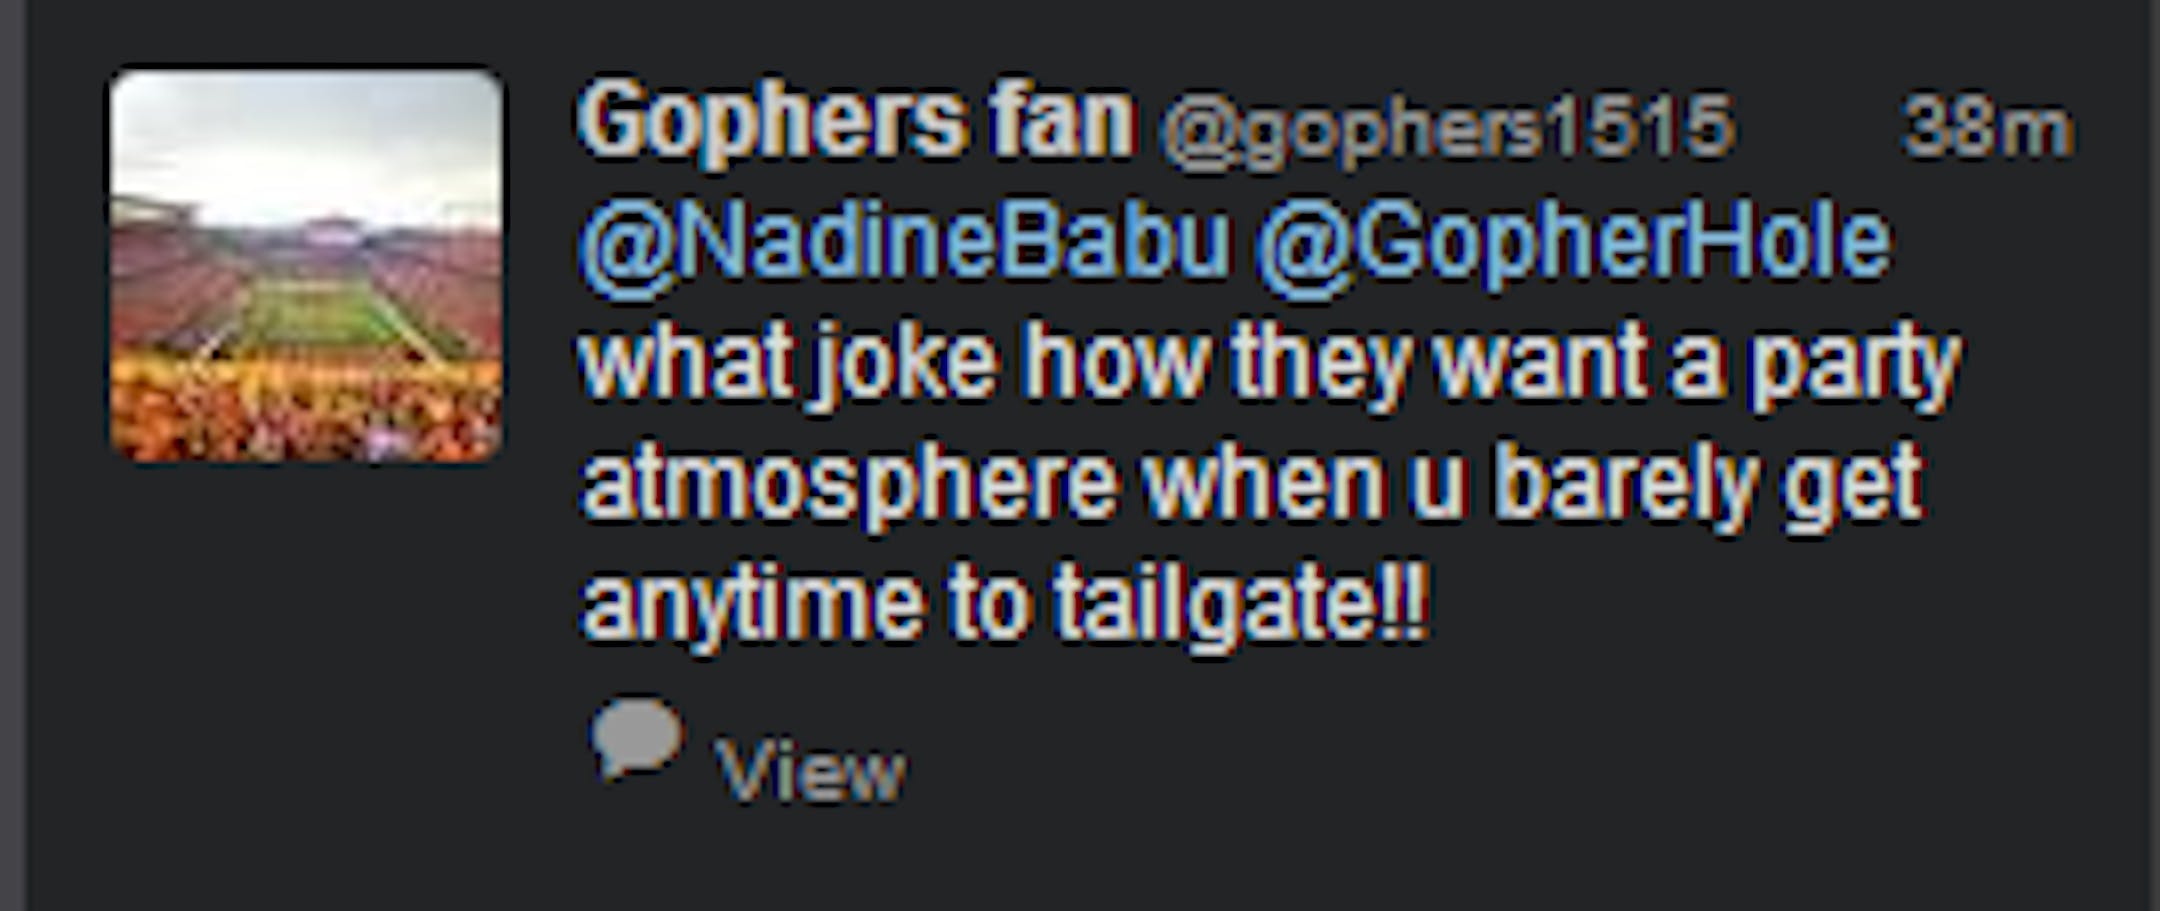Screen dimensions: 2160x911
Task: Click the word "tailgate!!" in the tweet
Action: (x=1240, y=605)
